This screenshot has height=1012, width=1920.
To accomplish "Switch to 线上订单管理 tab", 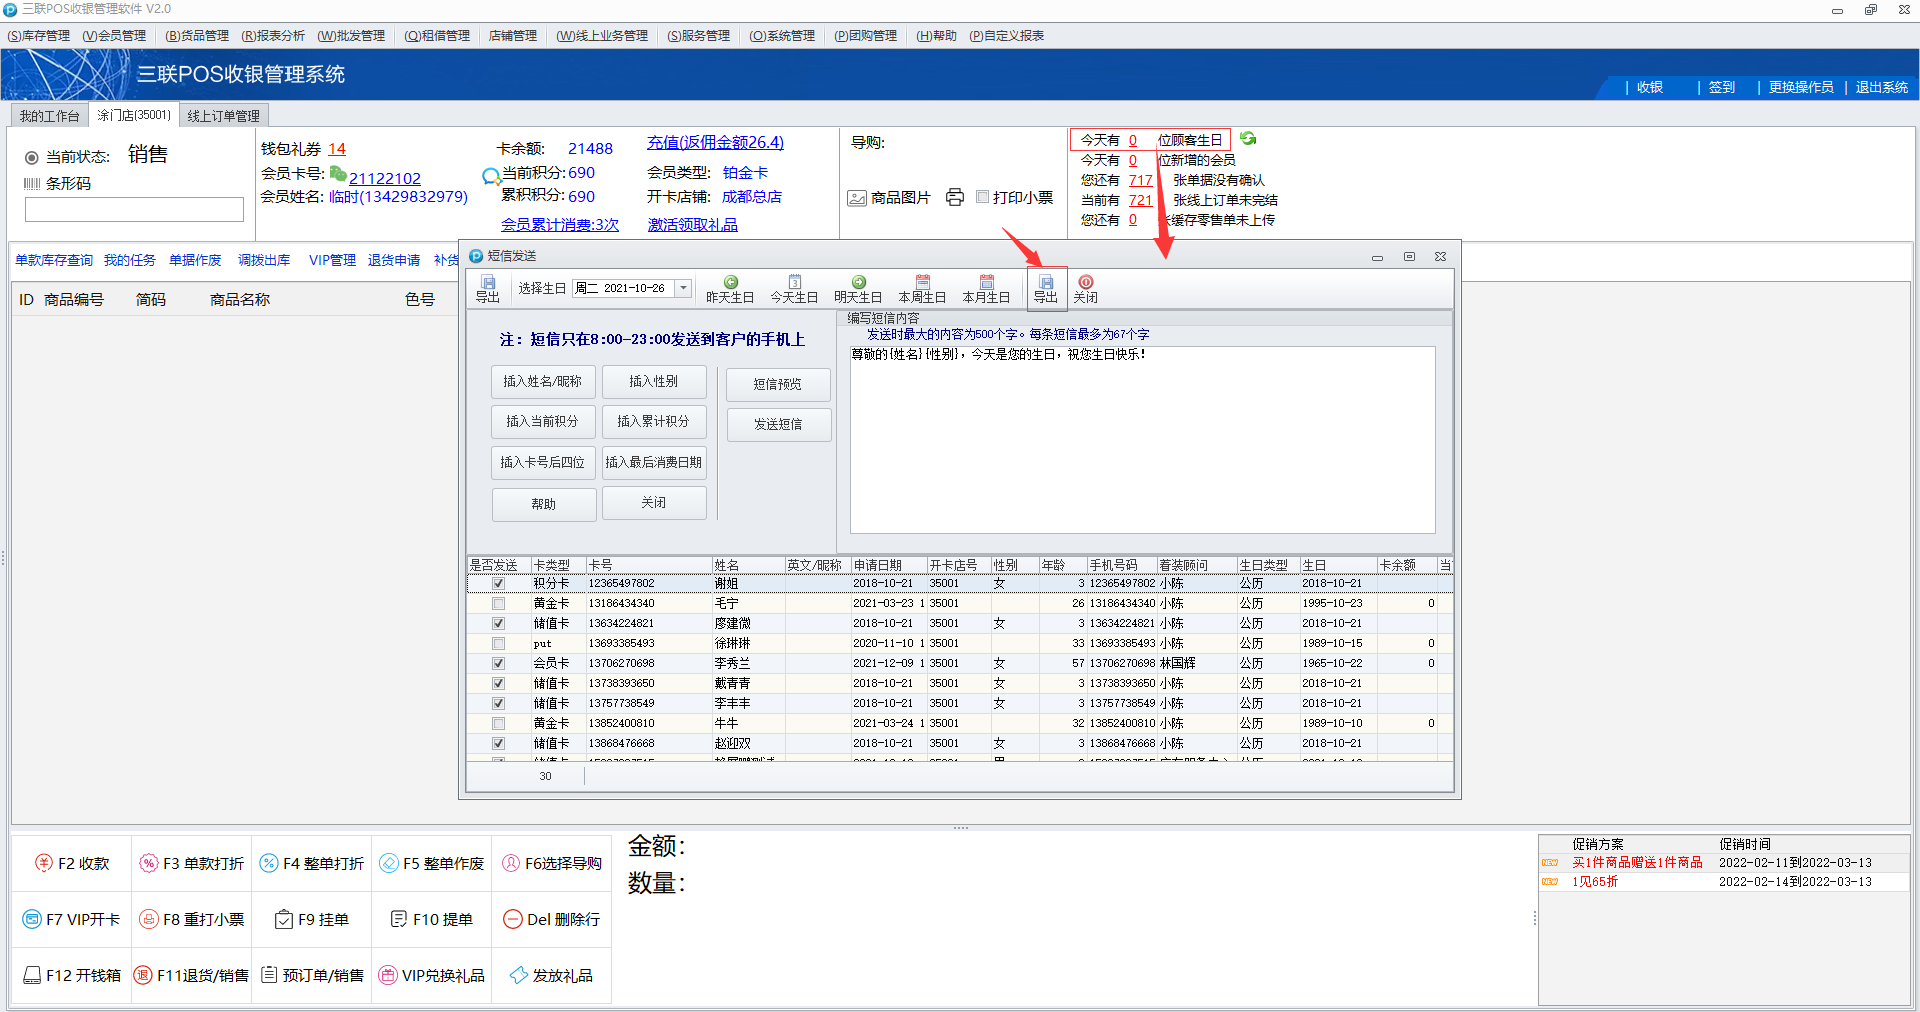I will pyautogui.click(x=224, y=116).
